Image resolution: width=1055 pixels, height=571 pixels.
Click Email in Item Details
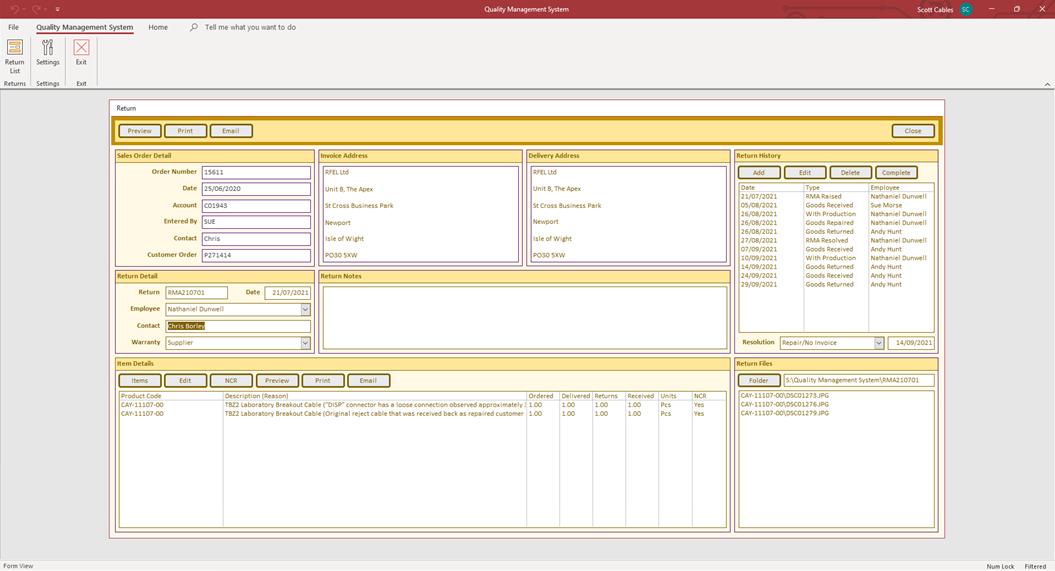[x=368, y=381]
